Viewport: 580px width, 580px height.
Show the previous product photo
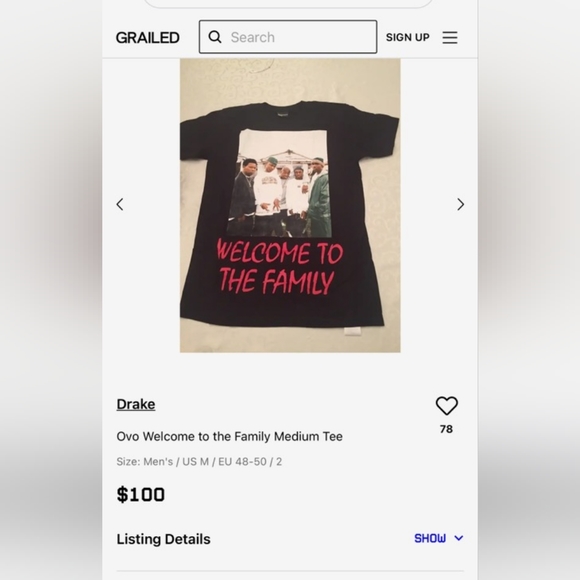pos(120,204)
